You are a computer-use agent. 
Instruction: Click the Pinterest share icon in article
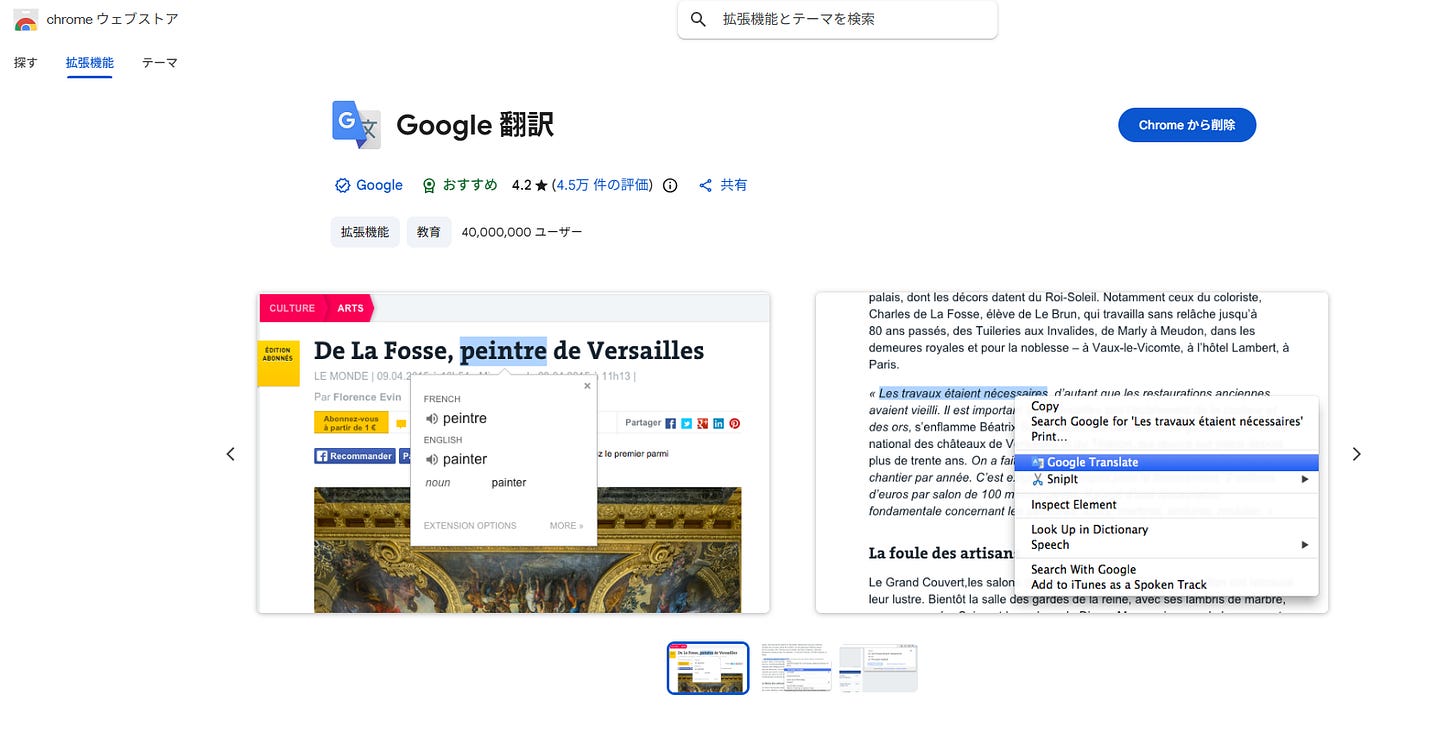(734, 423)
